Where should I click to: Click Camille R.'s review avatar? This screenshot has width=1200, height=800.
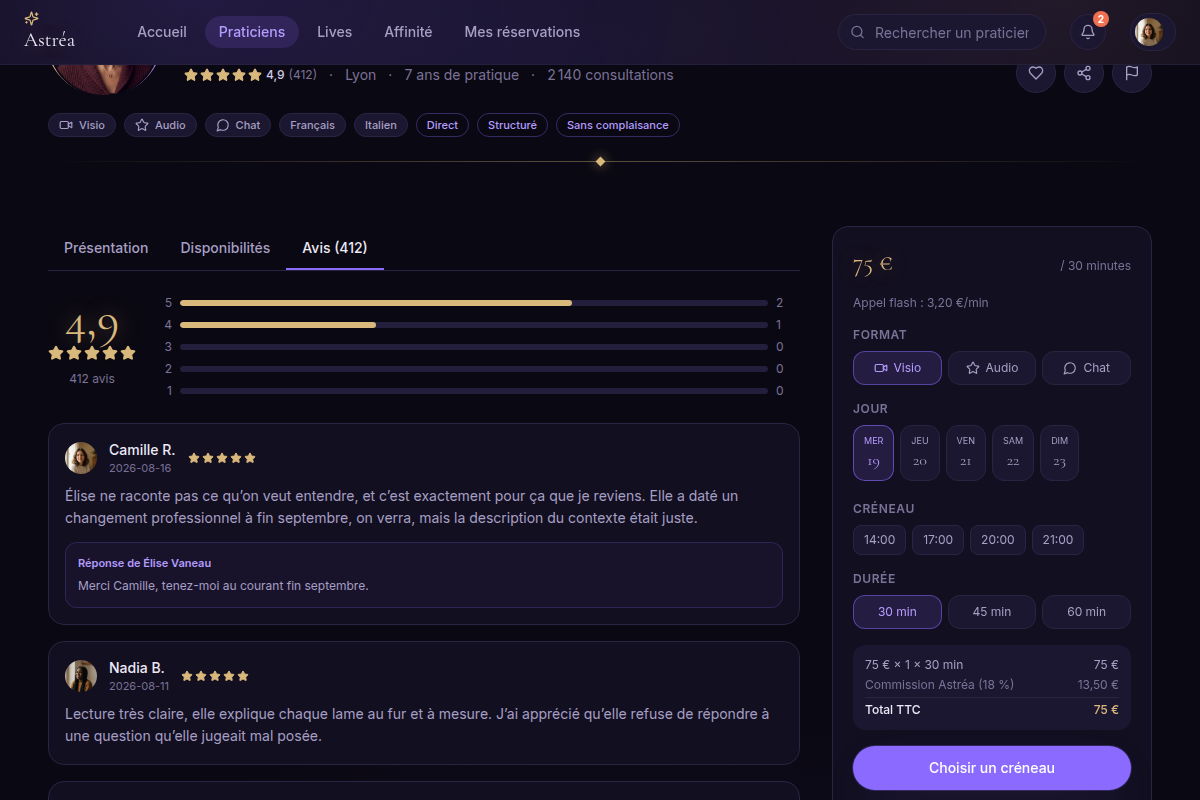pyautogui.click(x=81, y=458)
